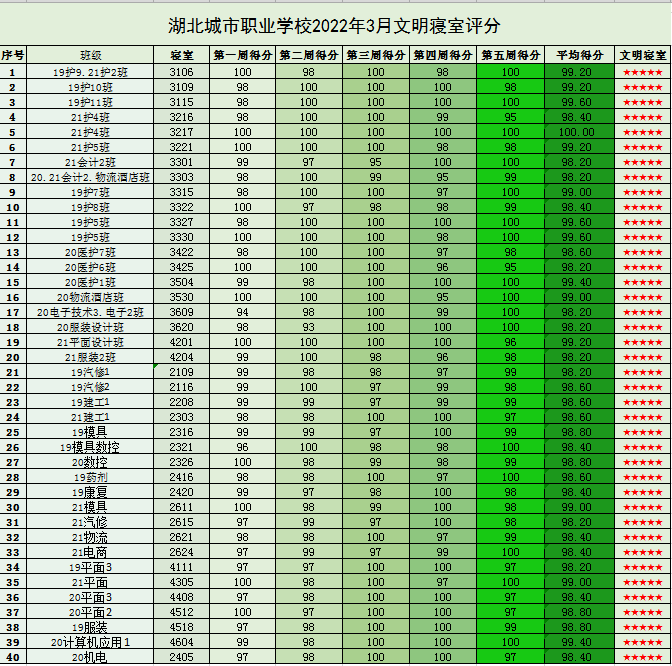Select class cell 19建工1
Screen dimensions: 672x666
90,402
